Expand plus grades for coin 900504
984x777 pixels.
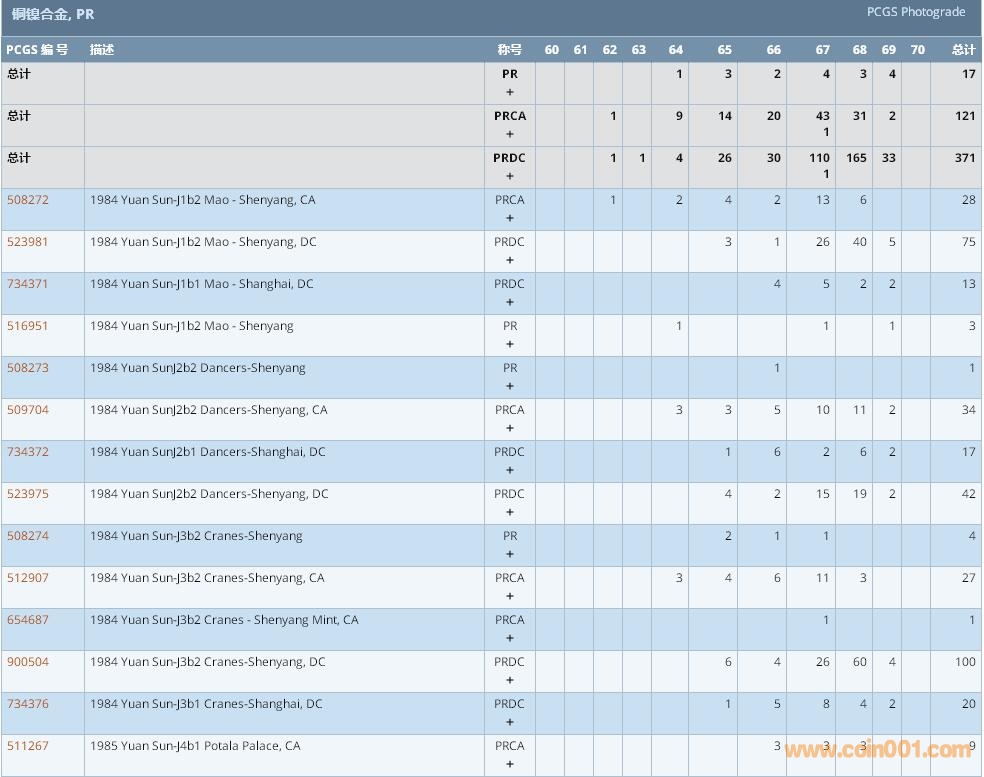[510, 680]
